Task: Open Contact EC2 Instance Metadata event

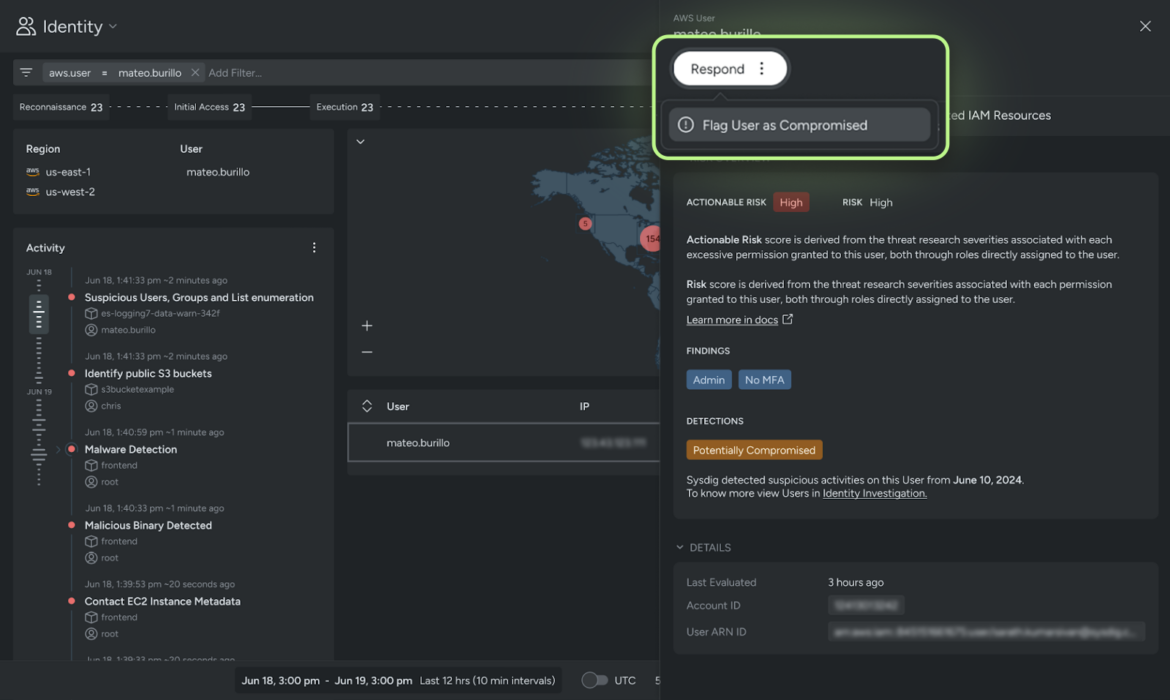Action: pyautogui.click(x=162, y=601)
